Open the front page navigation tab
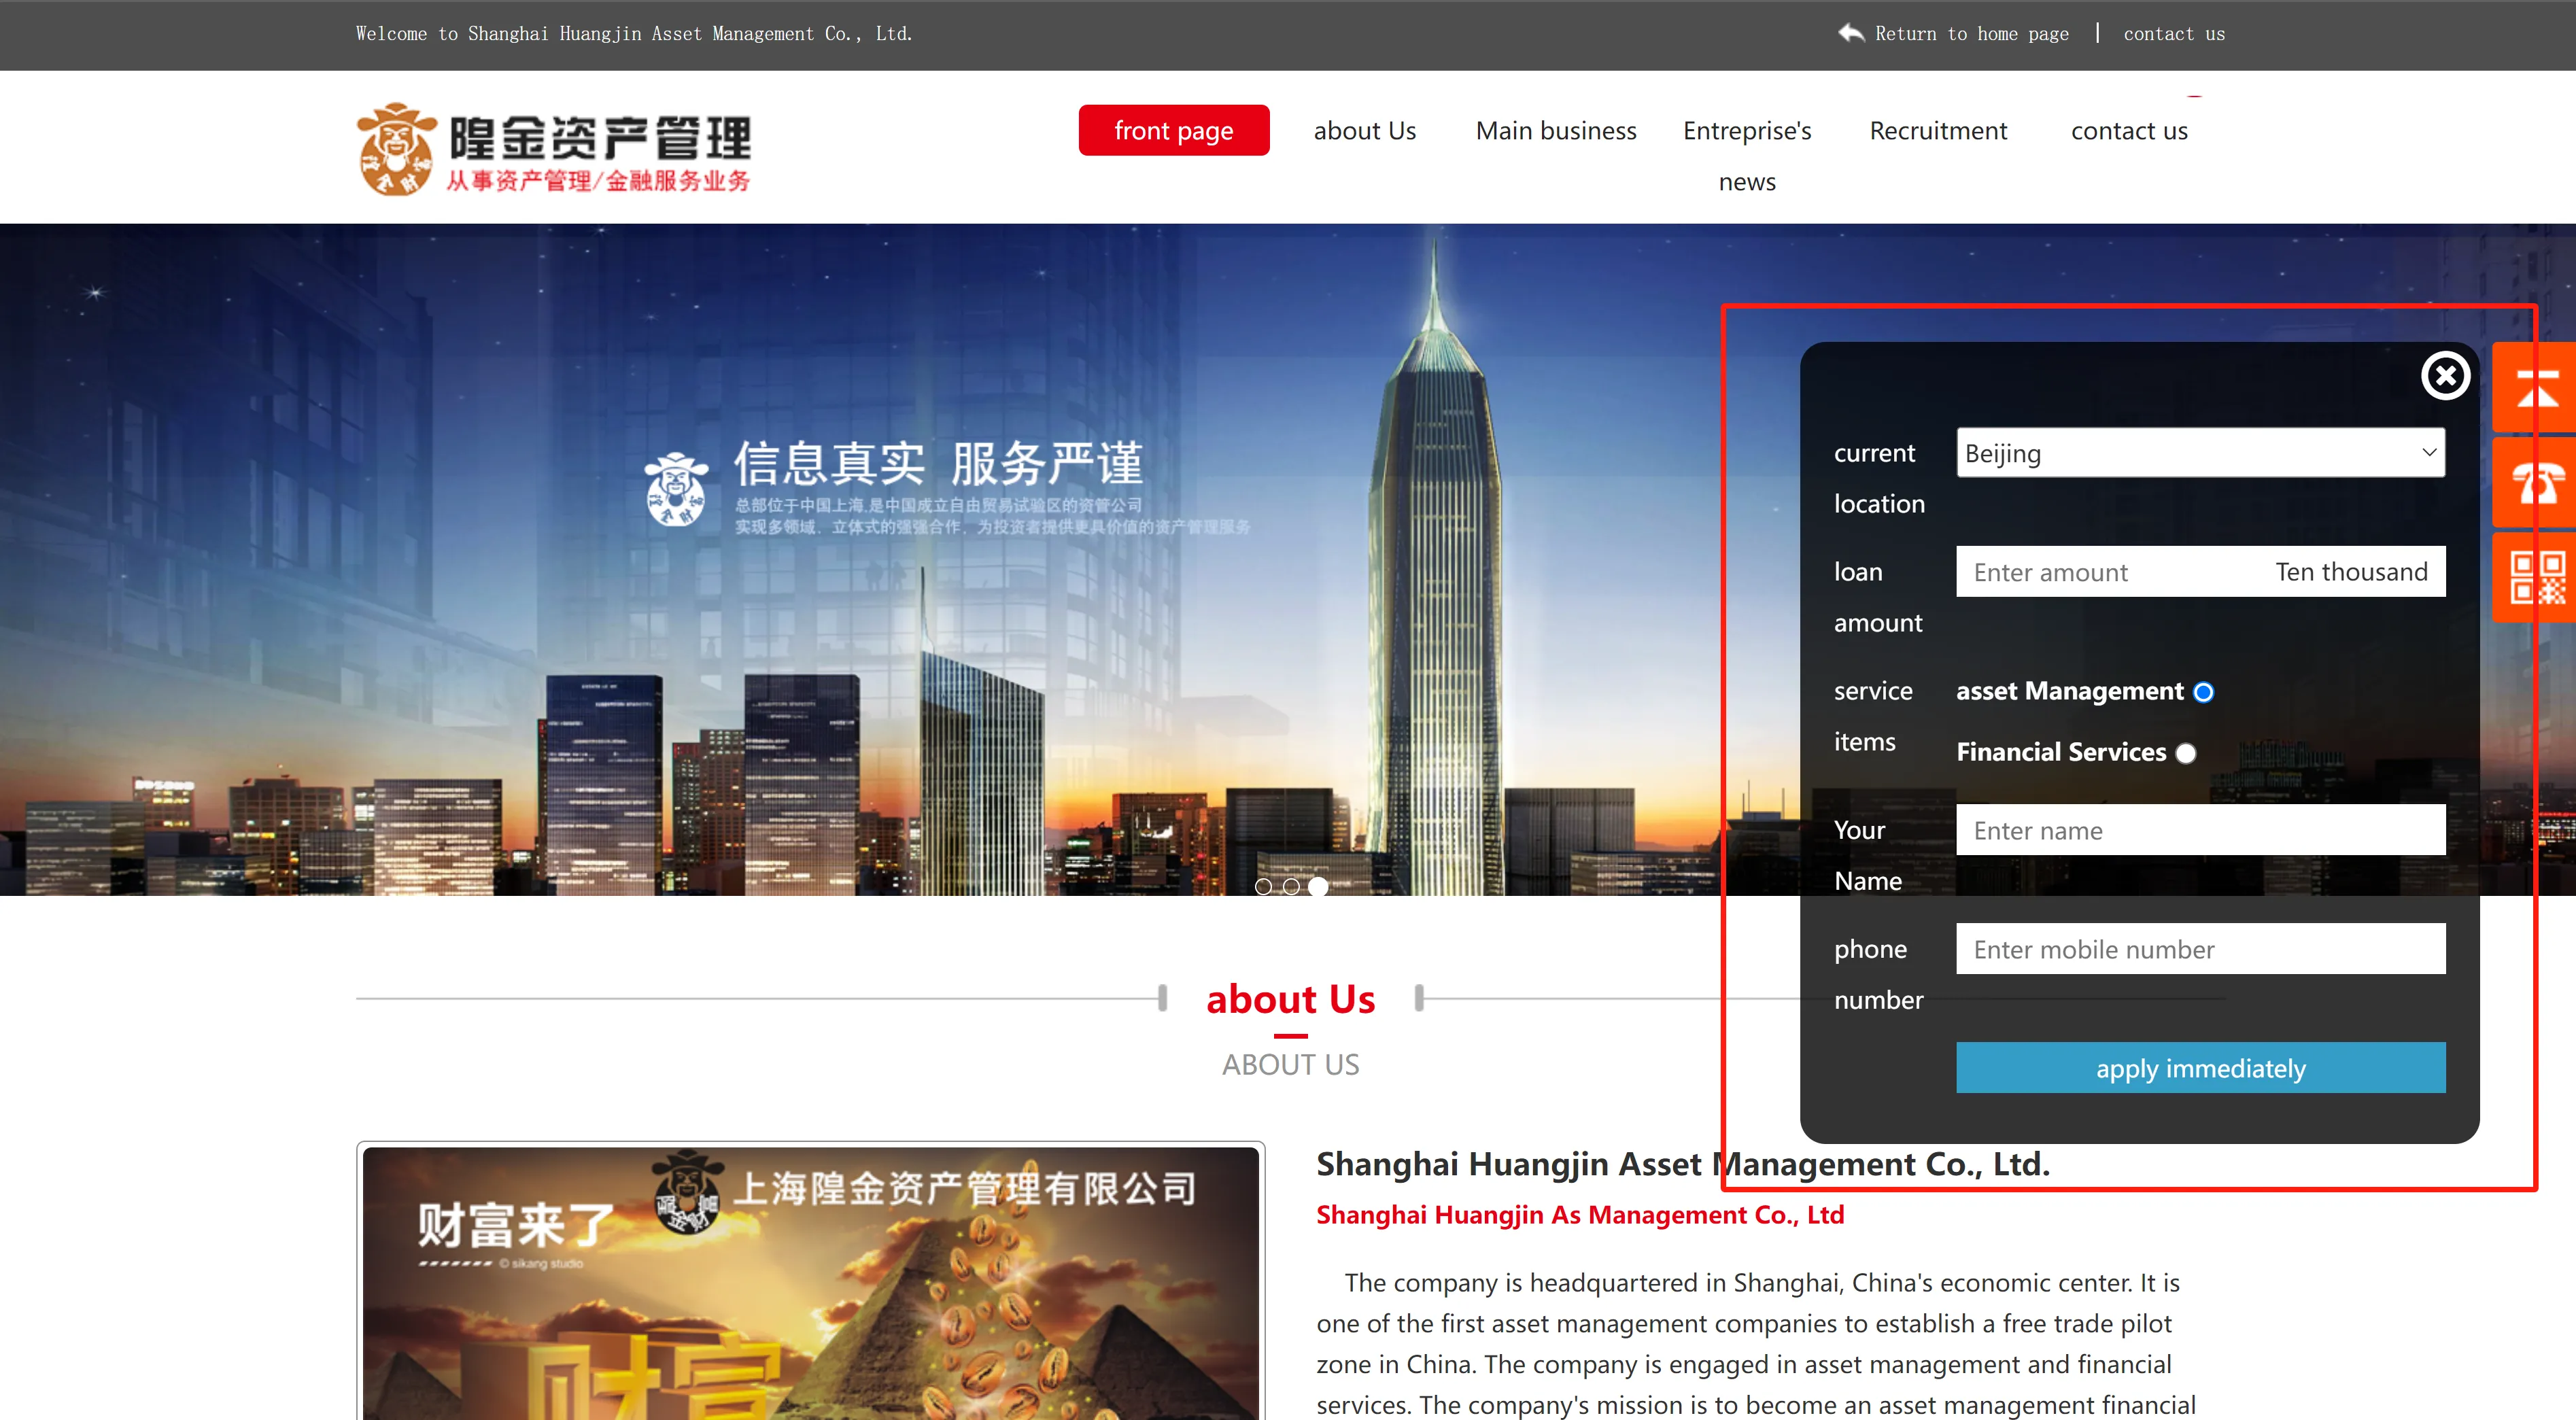The width and height of the screenshot is (2576, 1420). click(x=1173, y=130)
